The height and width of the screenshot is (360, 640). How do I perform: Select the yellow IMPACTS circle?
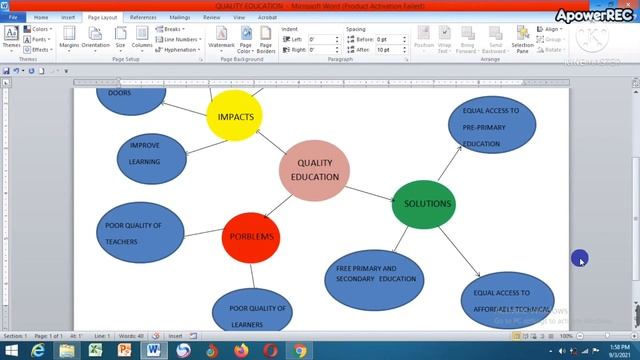point(235,116)
